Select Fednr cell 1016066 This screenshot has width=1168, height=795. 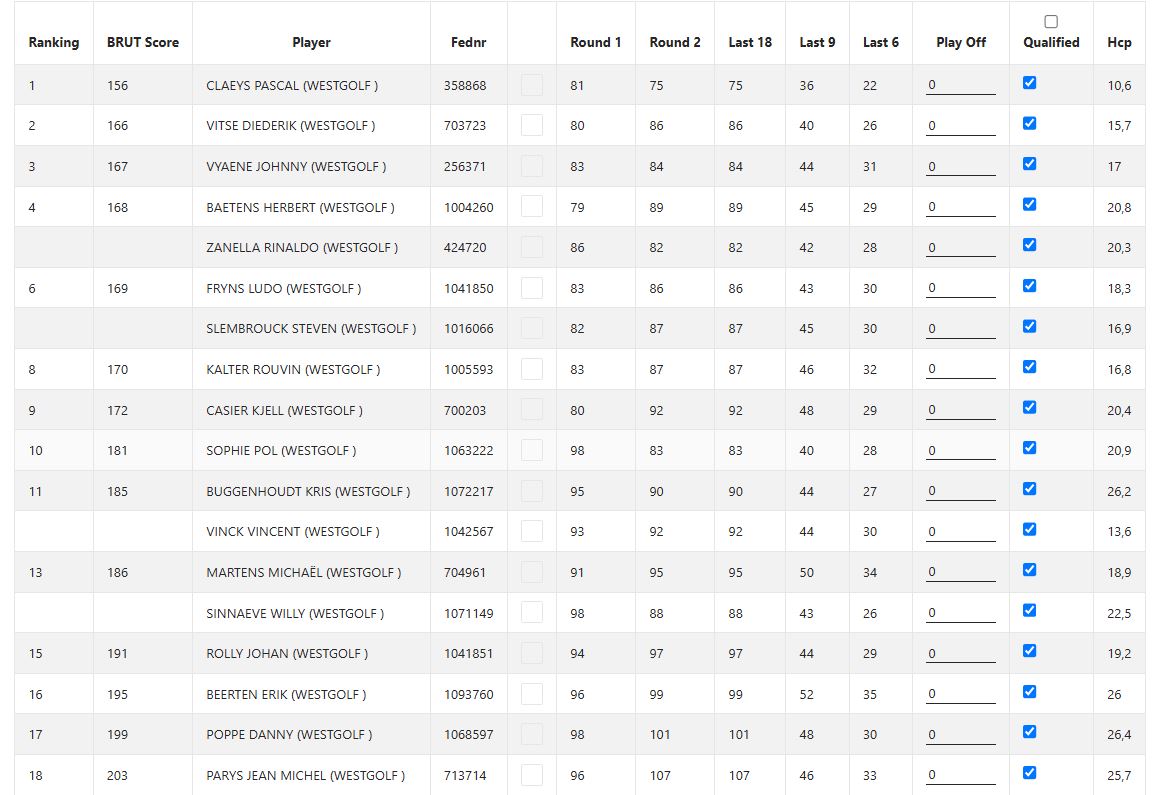click(469, 329)
